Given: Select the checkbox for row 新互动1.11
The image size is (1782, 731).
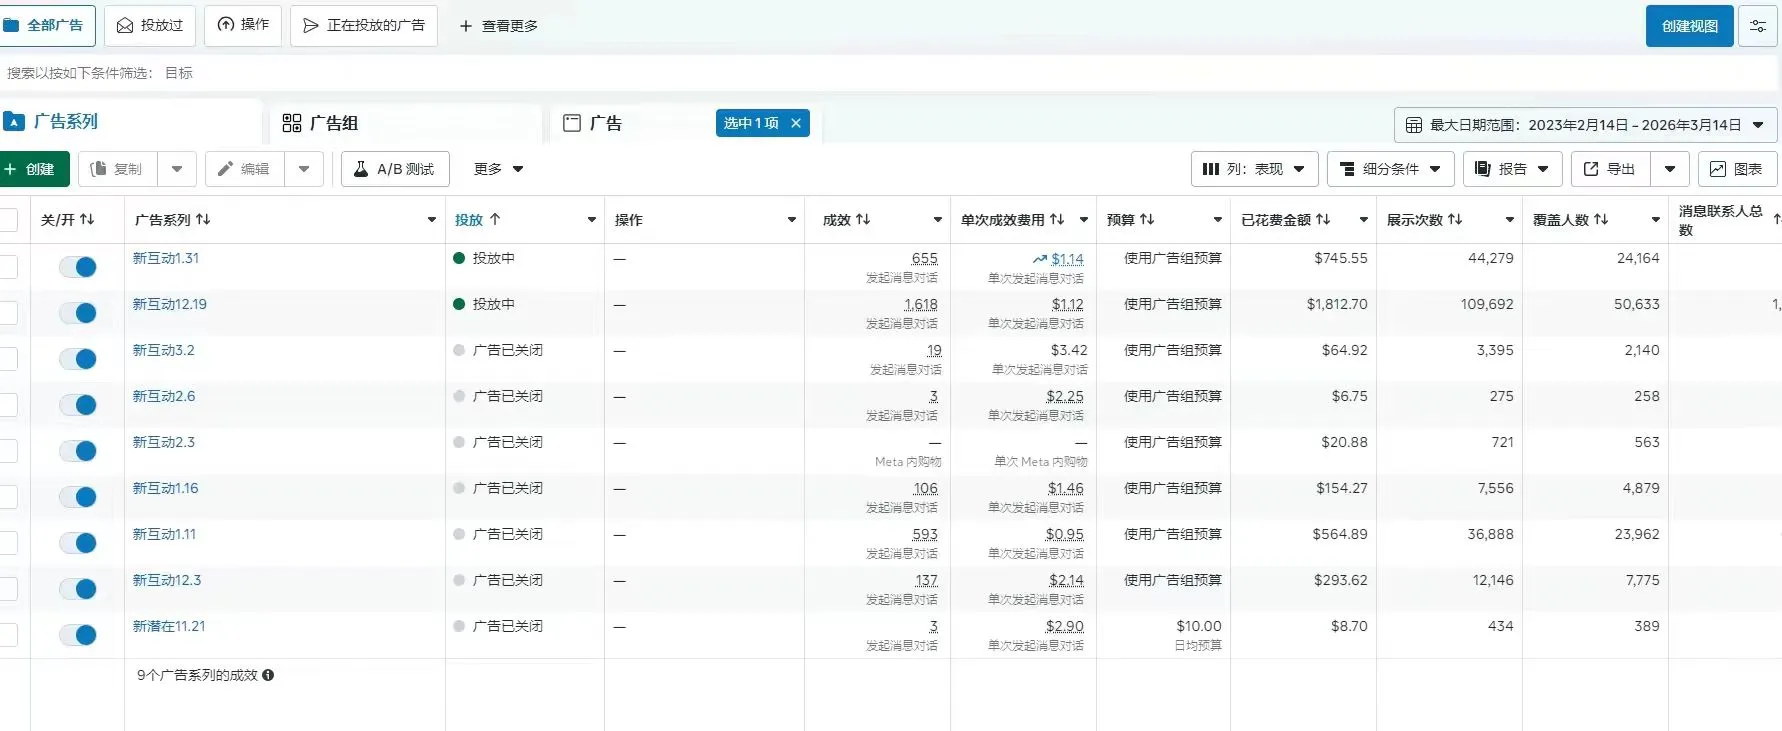Looking at the screenshot, I should (x=8, y=543).
